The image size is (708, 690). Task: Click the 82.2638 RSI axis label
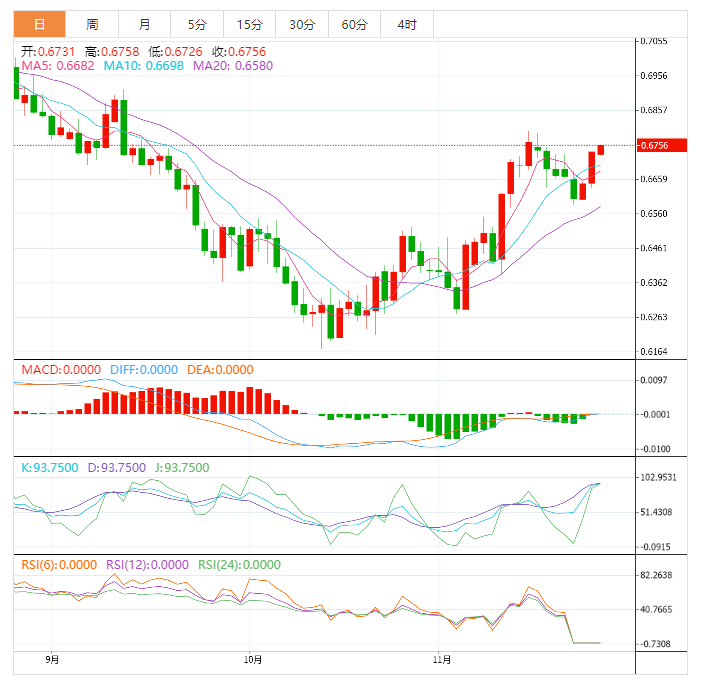coord(656,575)
